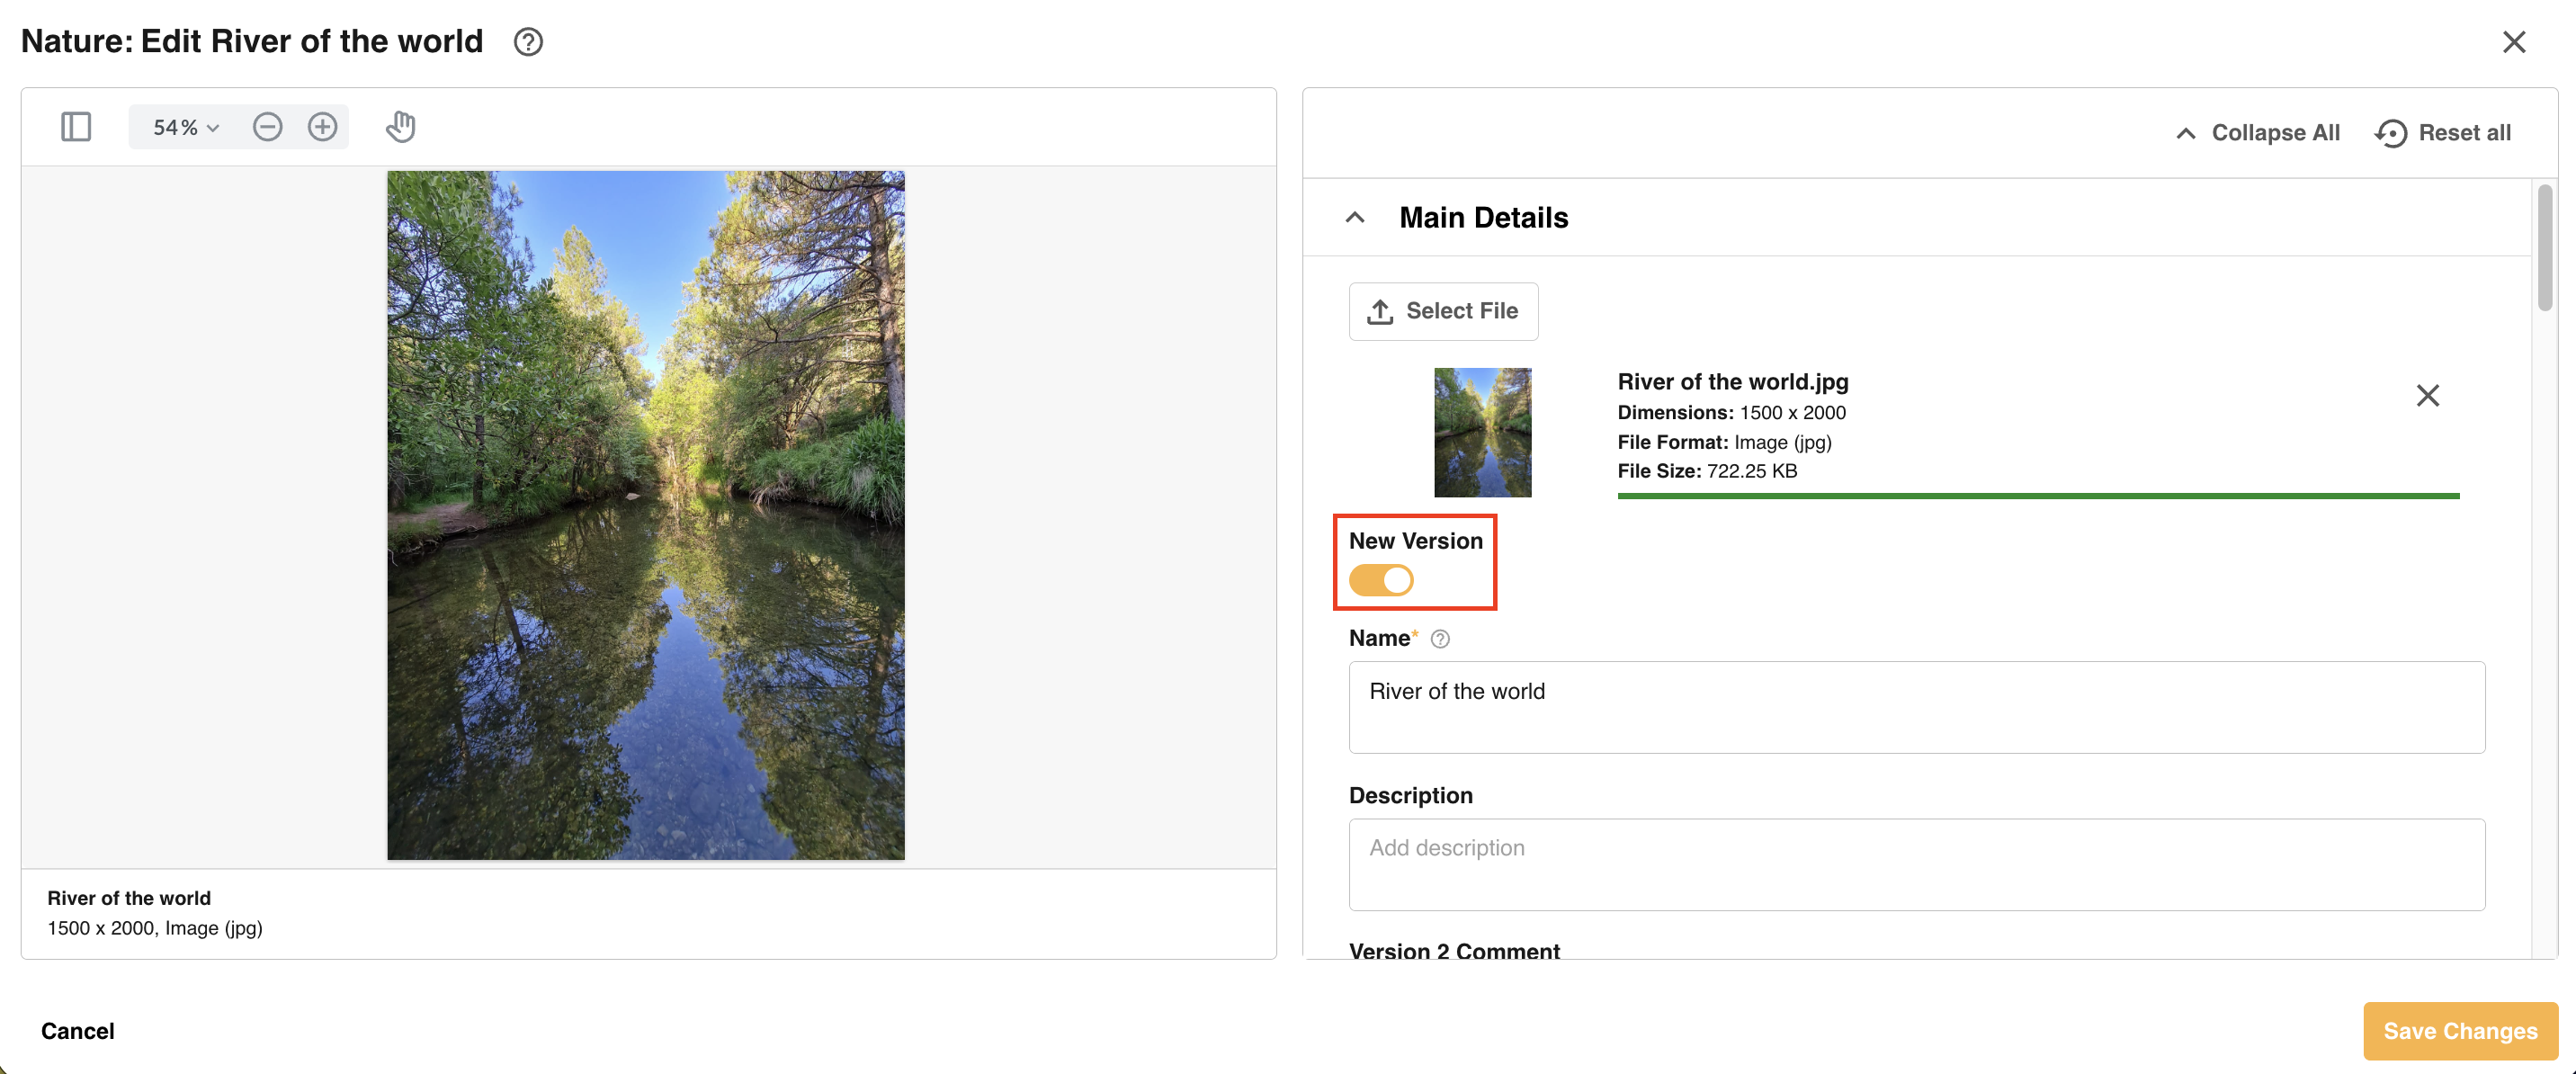
Task: Click the Name field help icon
Action: coord(1440,639)
